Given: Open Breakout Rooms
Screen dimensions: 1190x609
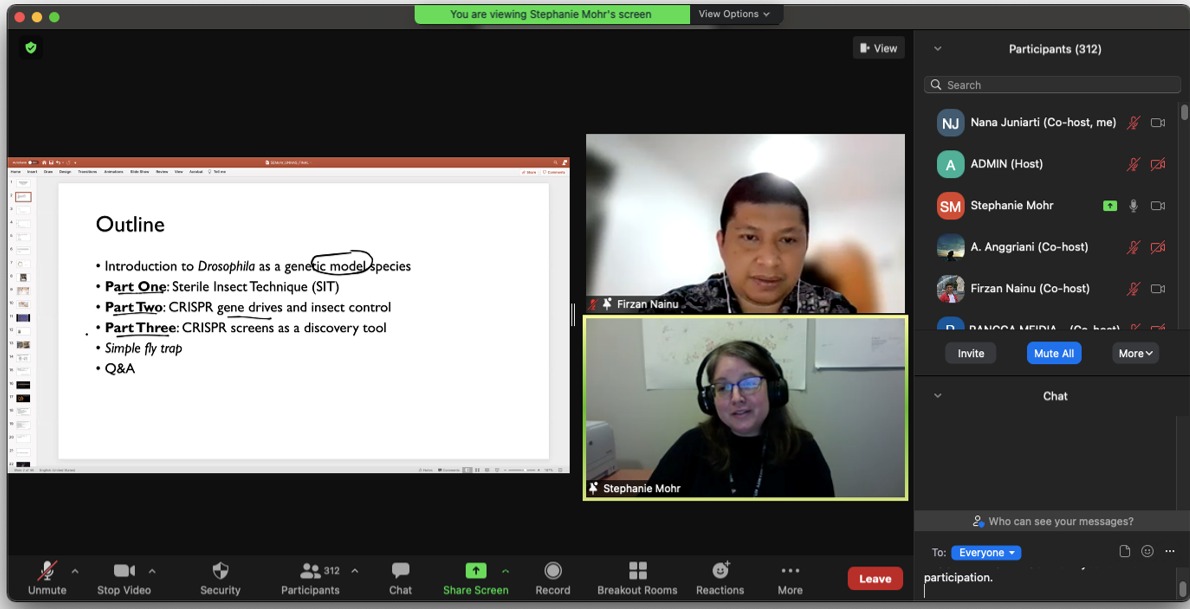Looking at the screenshot, I should tap(637, 577).
